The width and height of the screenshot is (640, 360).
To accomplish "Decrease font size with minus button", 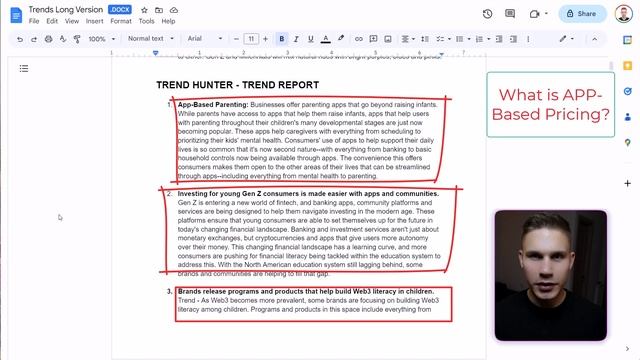I will [x=236, y=39].
